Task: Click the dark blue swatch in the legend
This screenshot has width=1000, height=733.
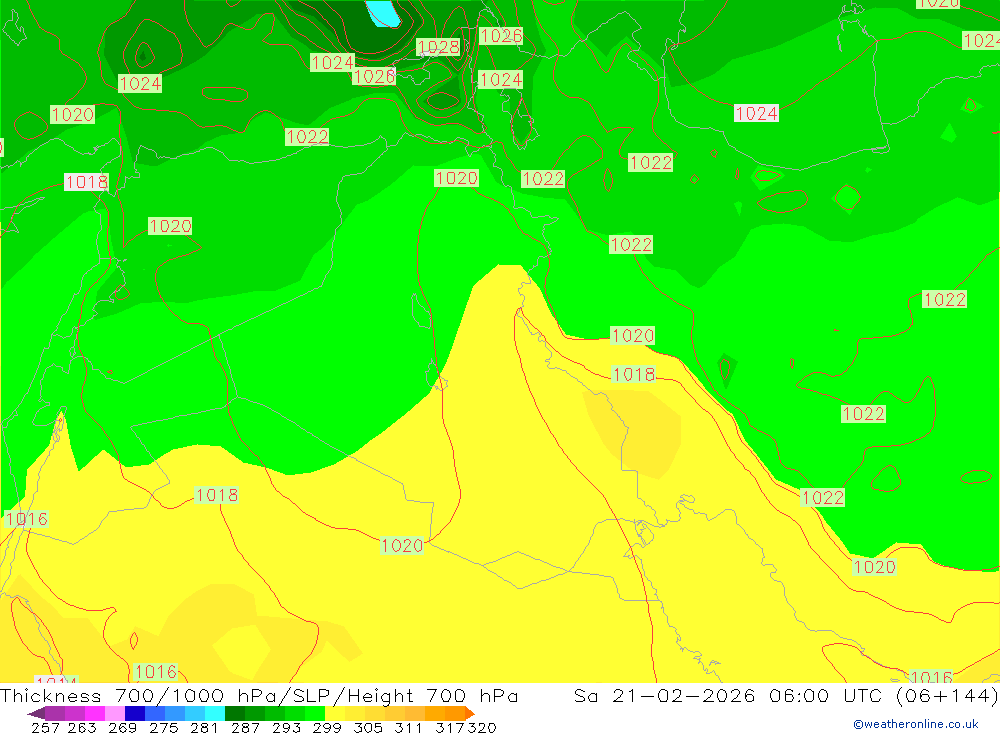Action: [135, 713]
